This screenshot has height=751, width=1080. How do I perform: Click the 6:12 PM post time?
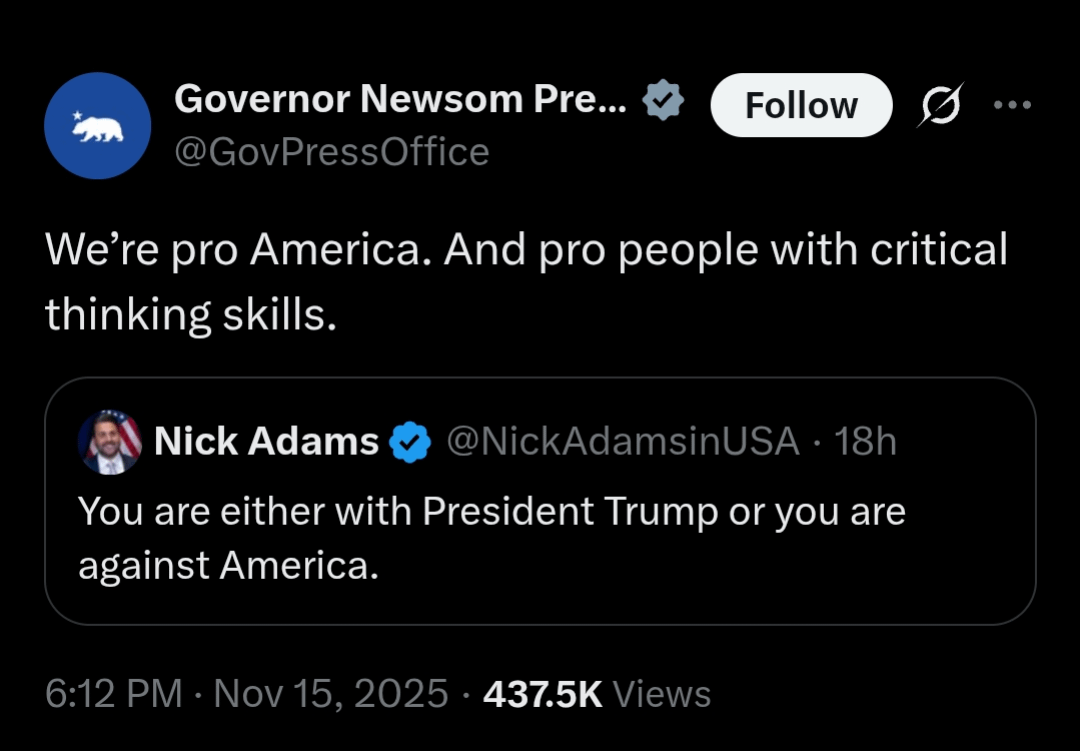(x=114, y=693)
